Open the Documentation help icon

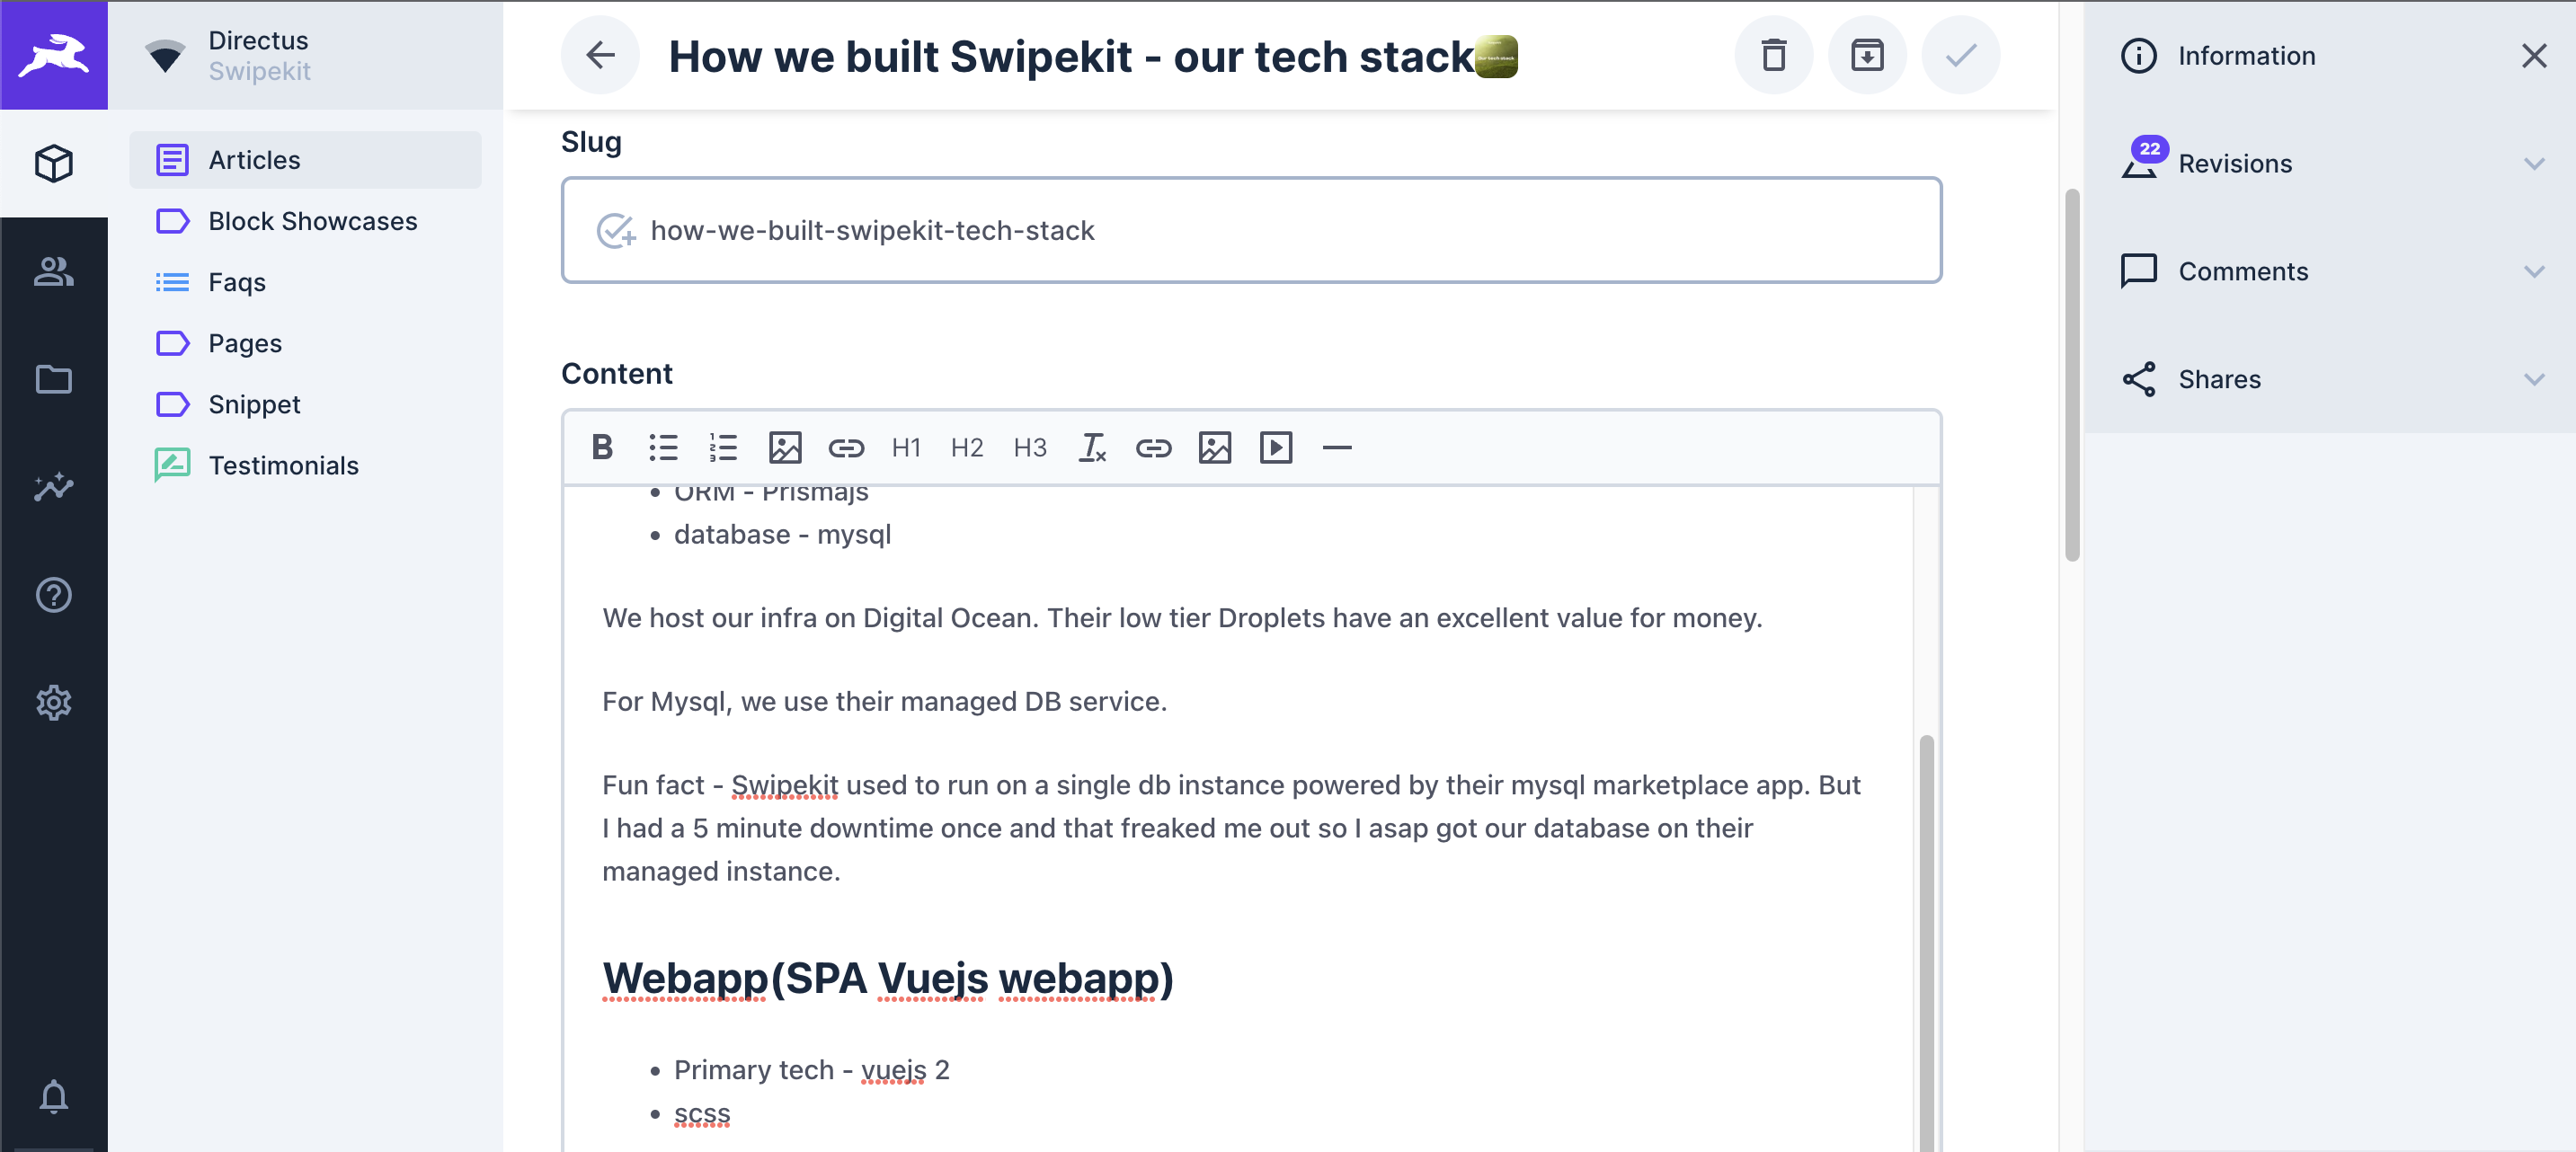coord(54,595)
